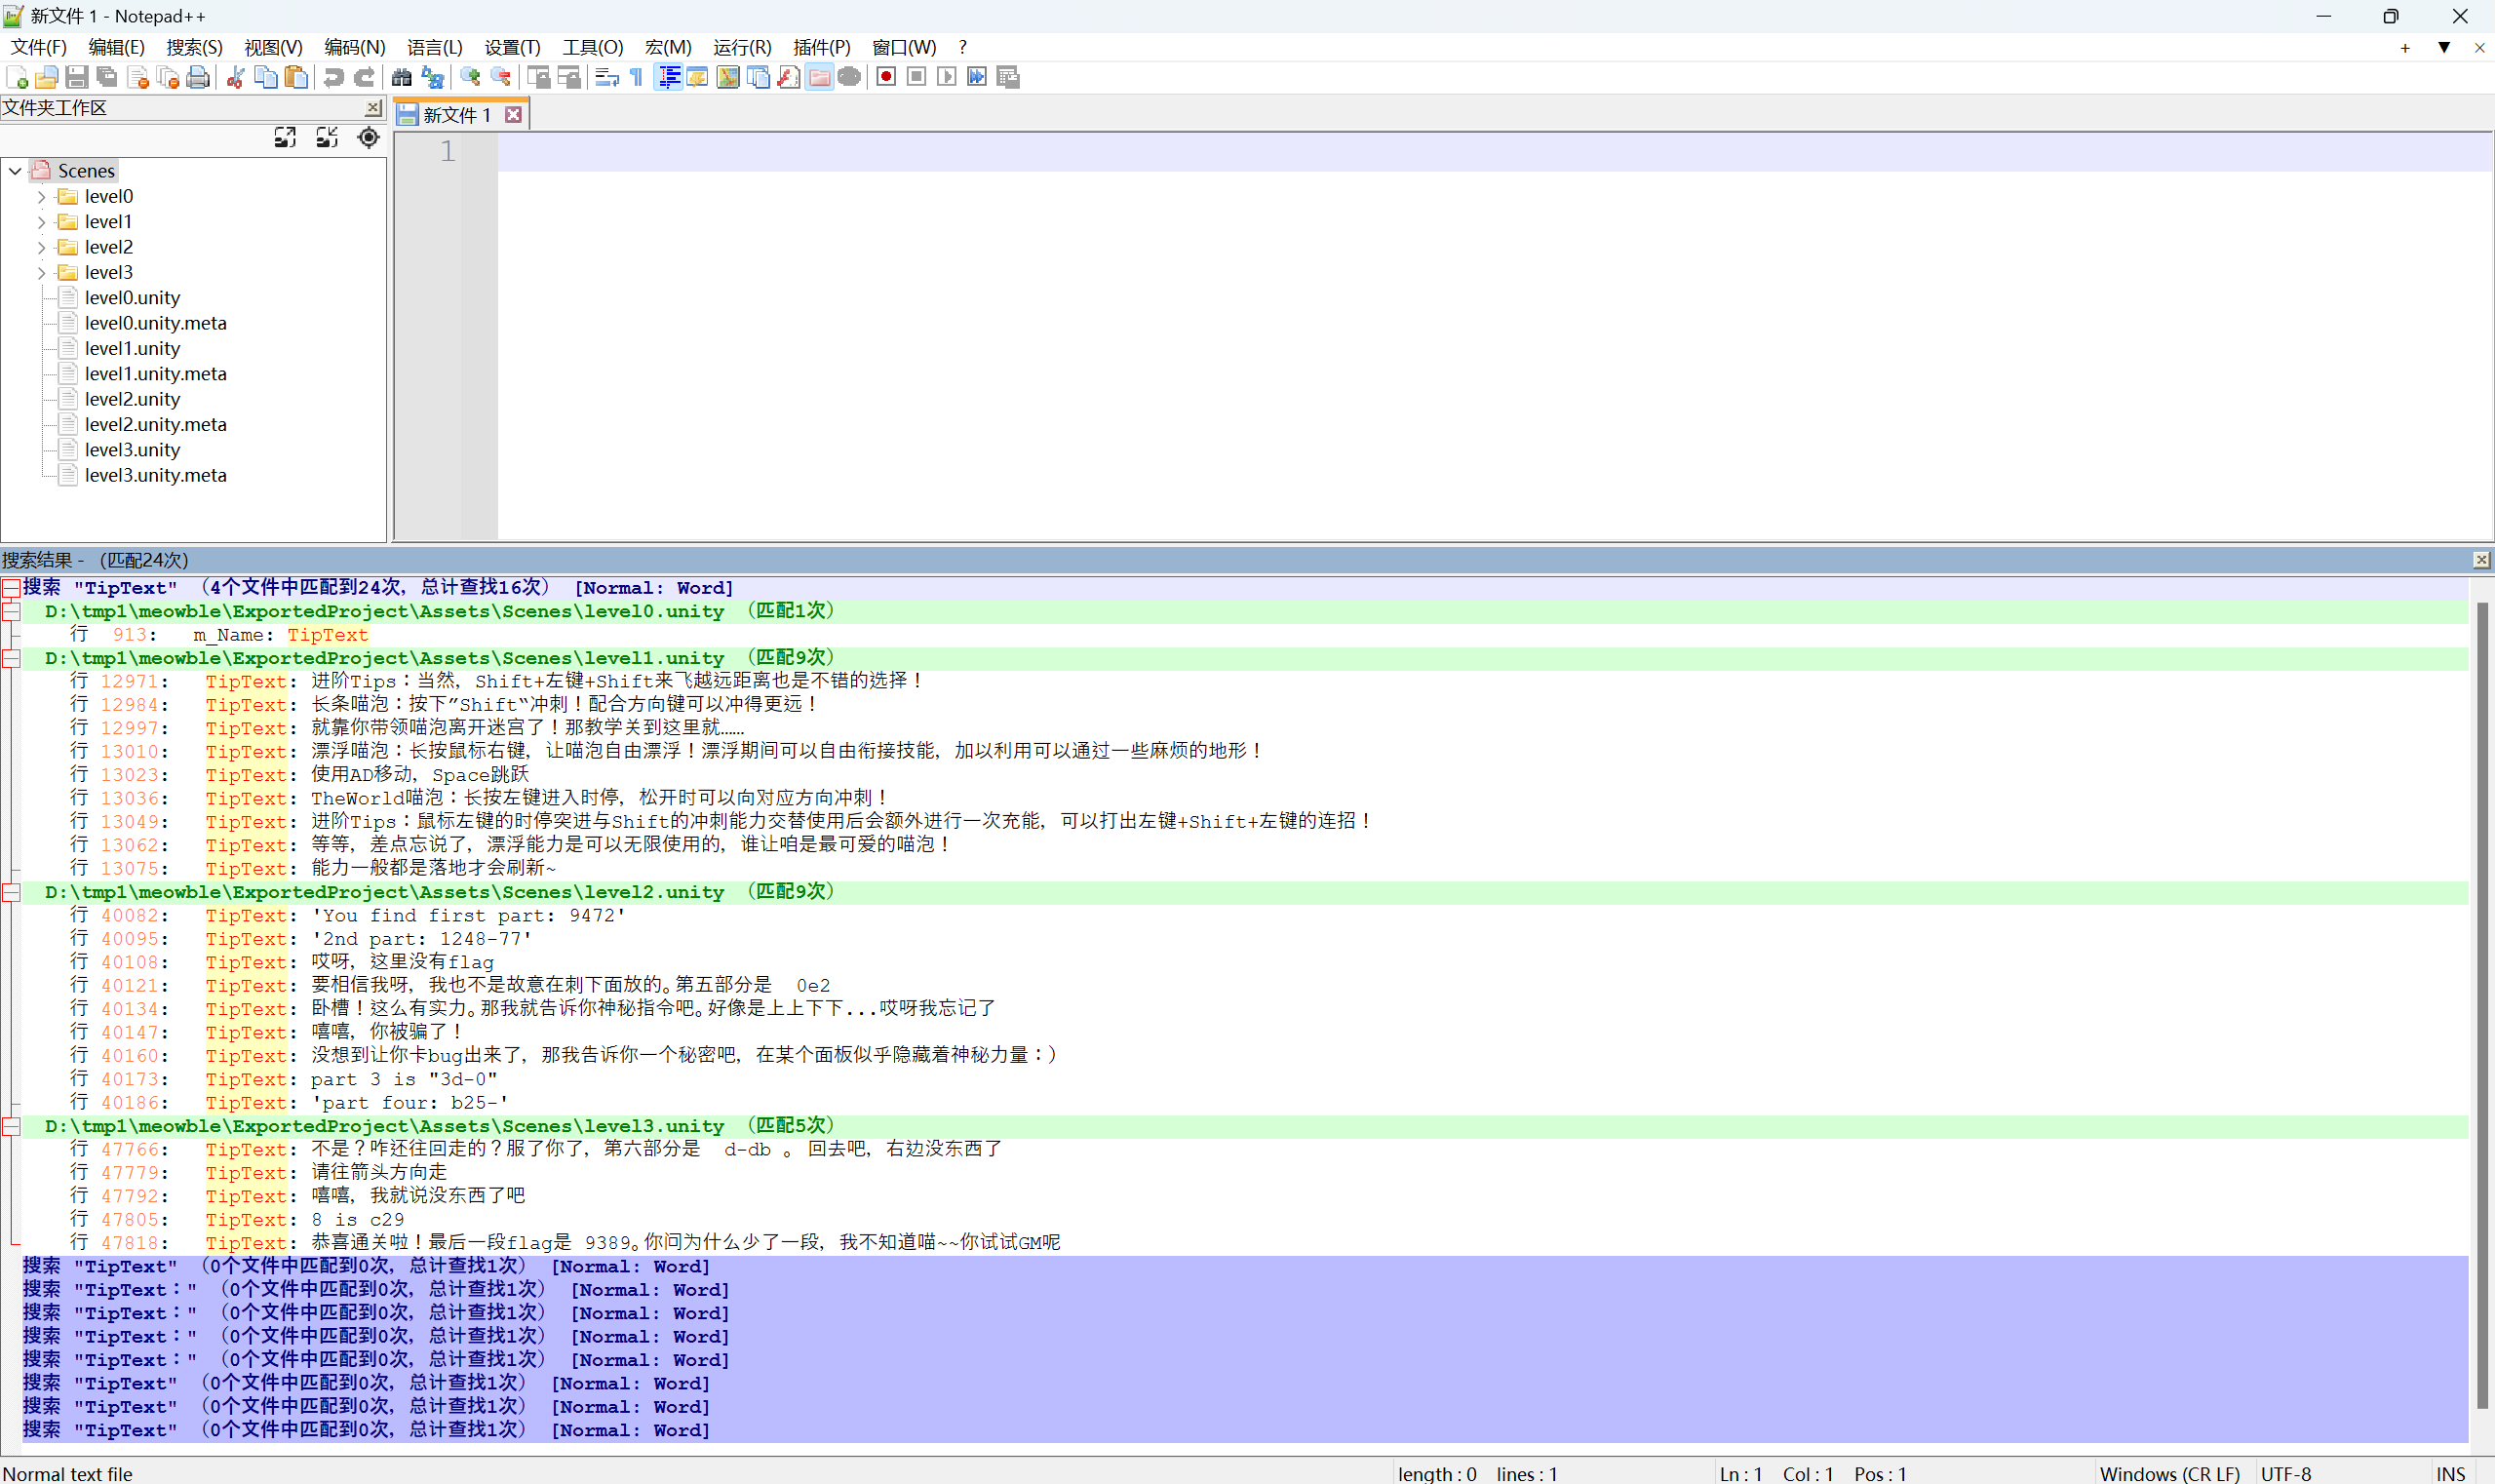This screenshot has width=2495, height=1484.
Task: Select level2.unity in the workspace tree
Action: (x=132, y=399)
